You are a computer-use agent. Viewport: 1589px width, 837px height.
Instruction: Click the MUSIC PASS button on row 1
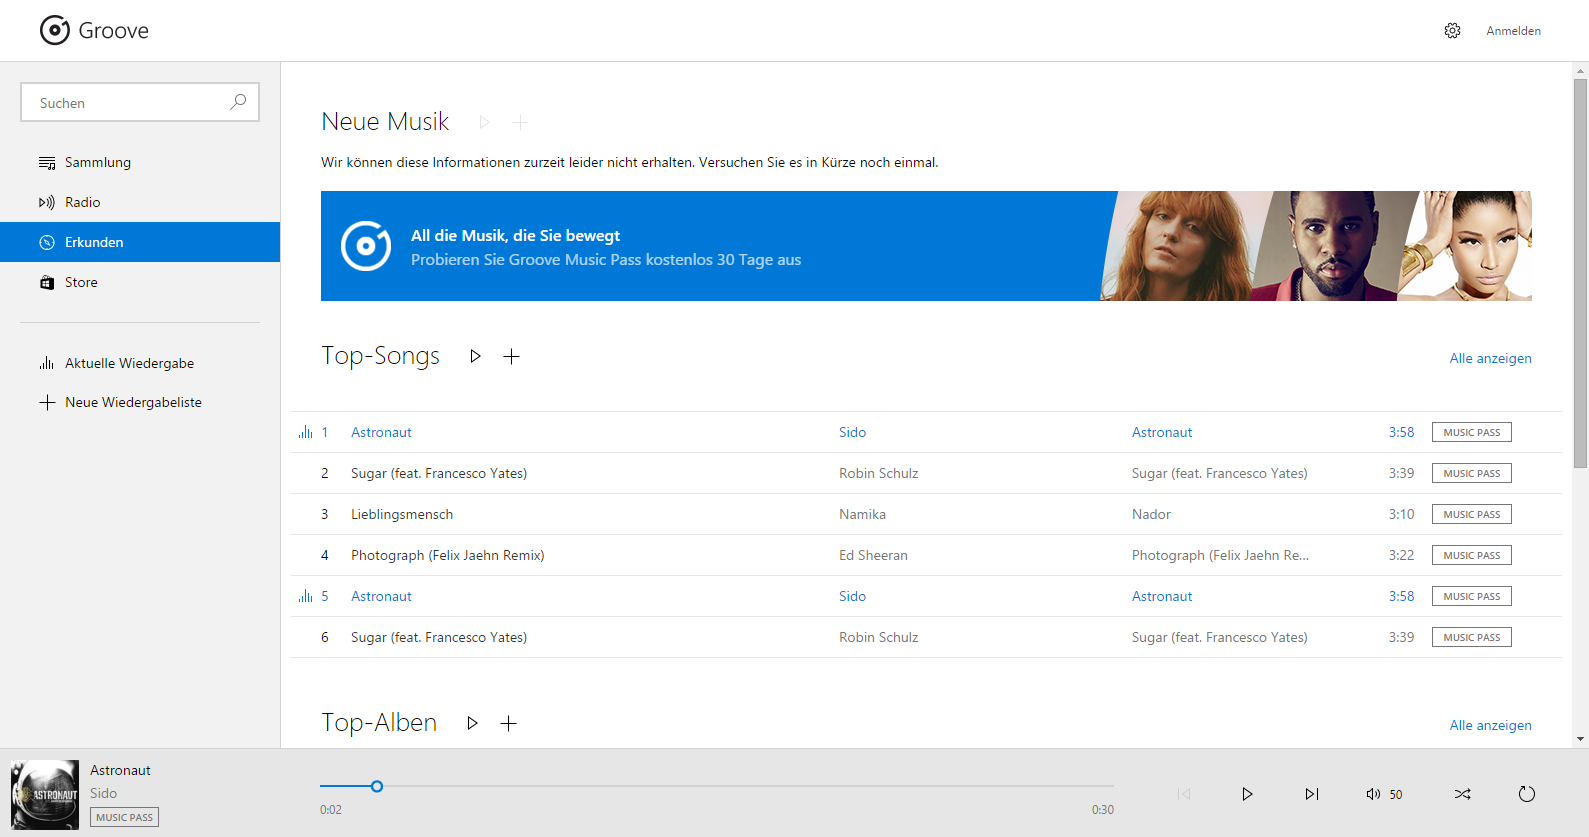click(1471, 432)
